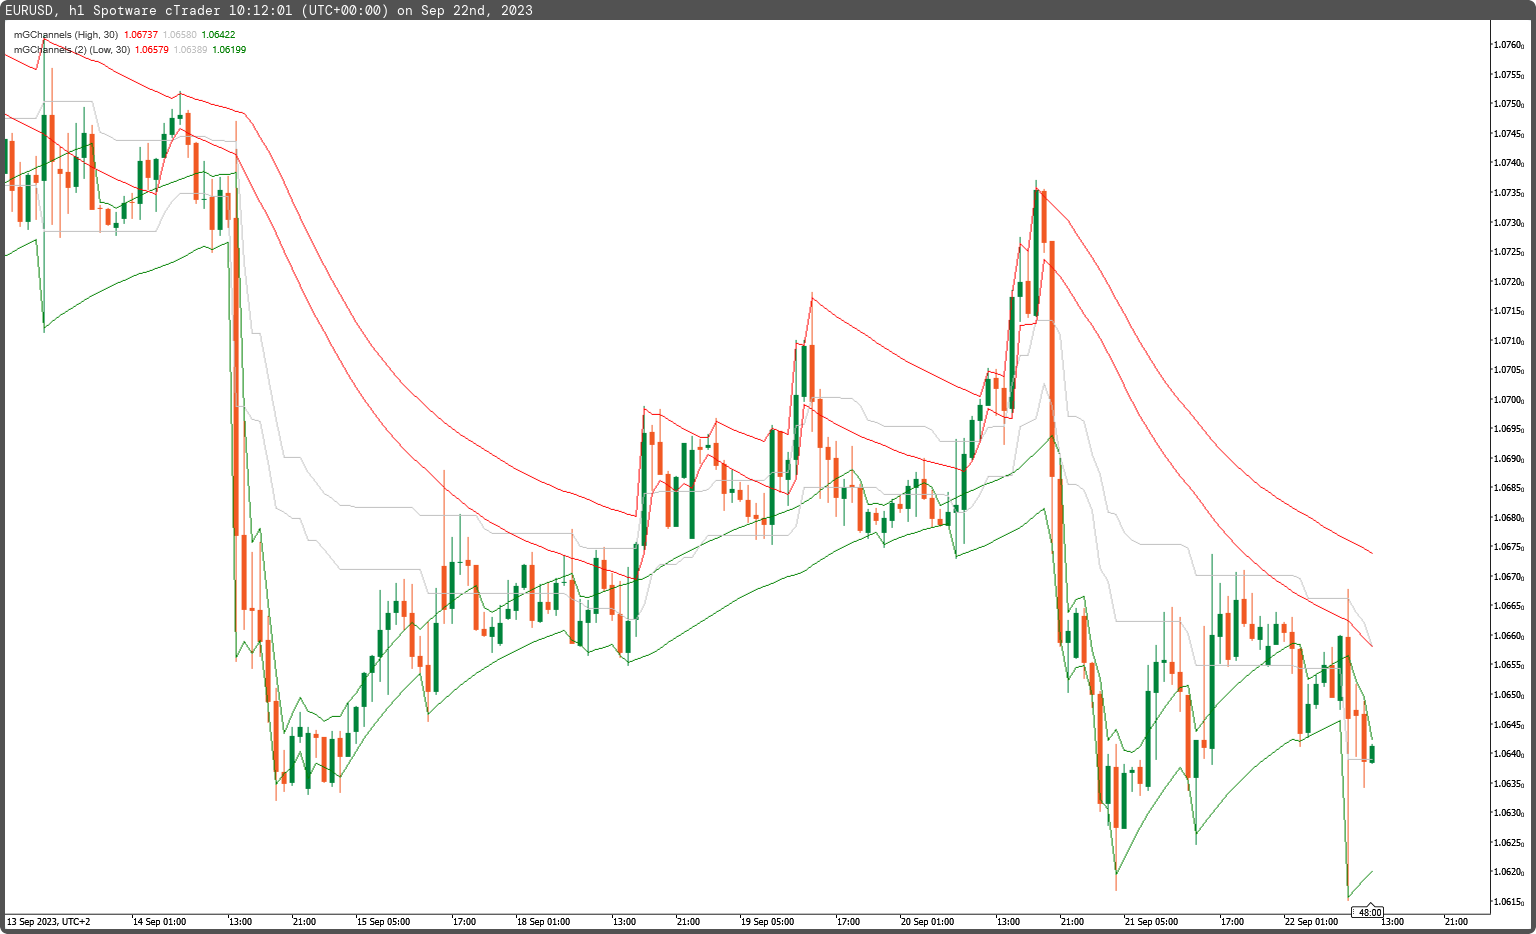Click the last candle on the chart
Viewport: 1536px width, 934px height.
[1371, 752]
